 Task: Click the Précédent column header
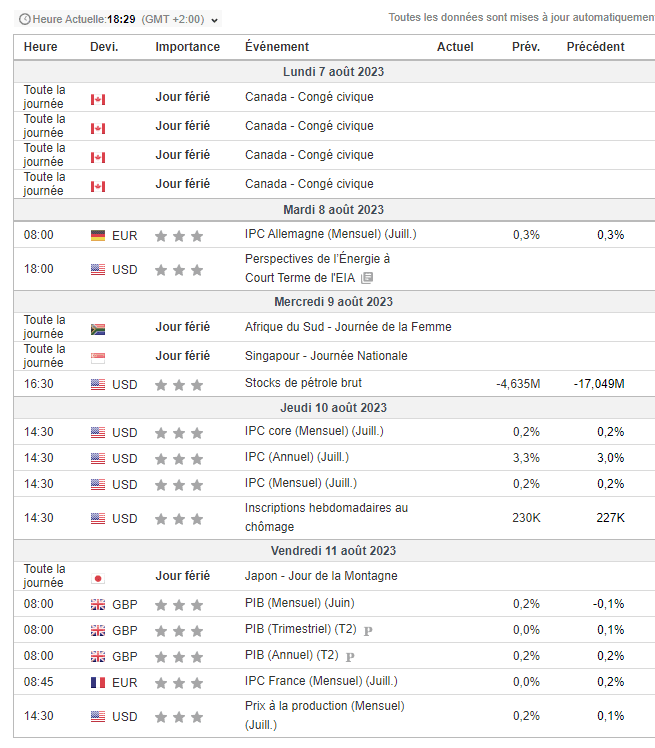(x=595, y=47)
